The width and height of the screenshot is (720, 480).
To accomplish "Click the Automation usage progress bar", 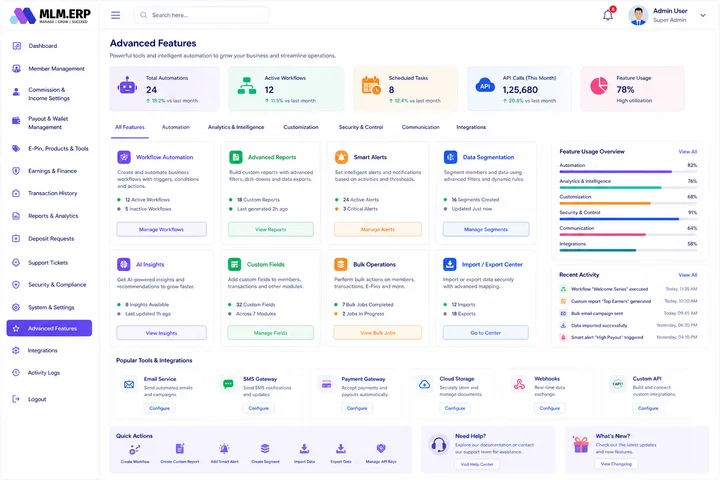I will (x=628, y=172).
